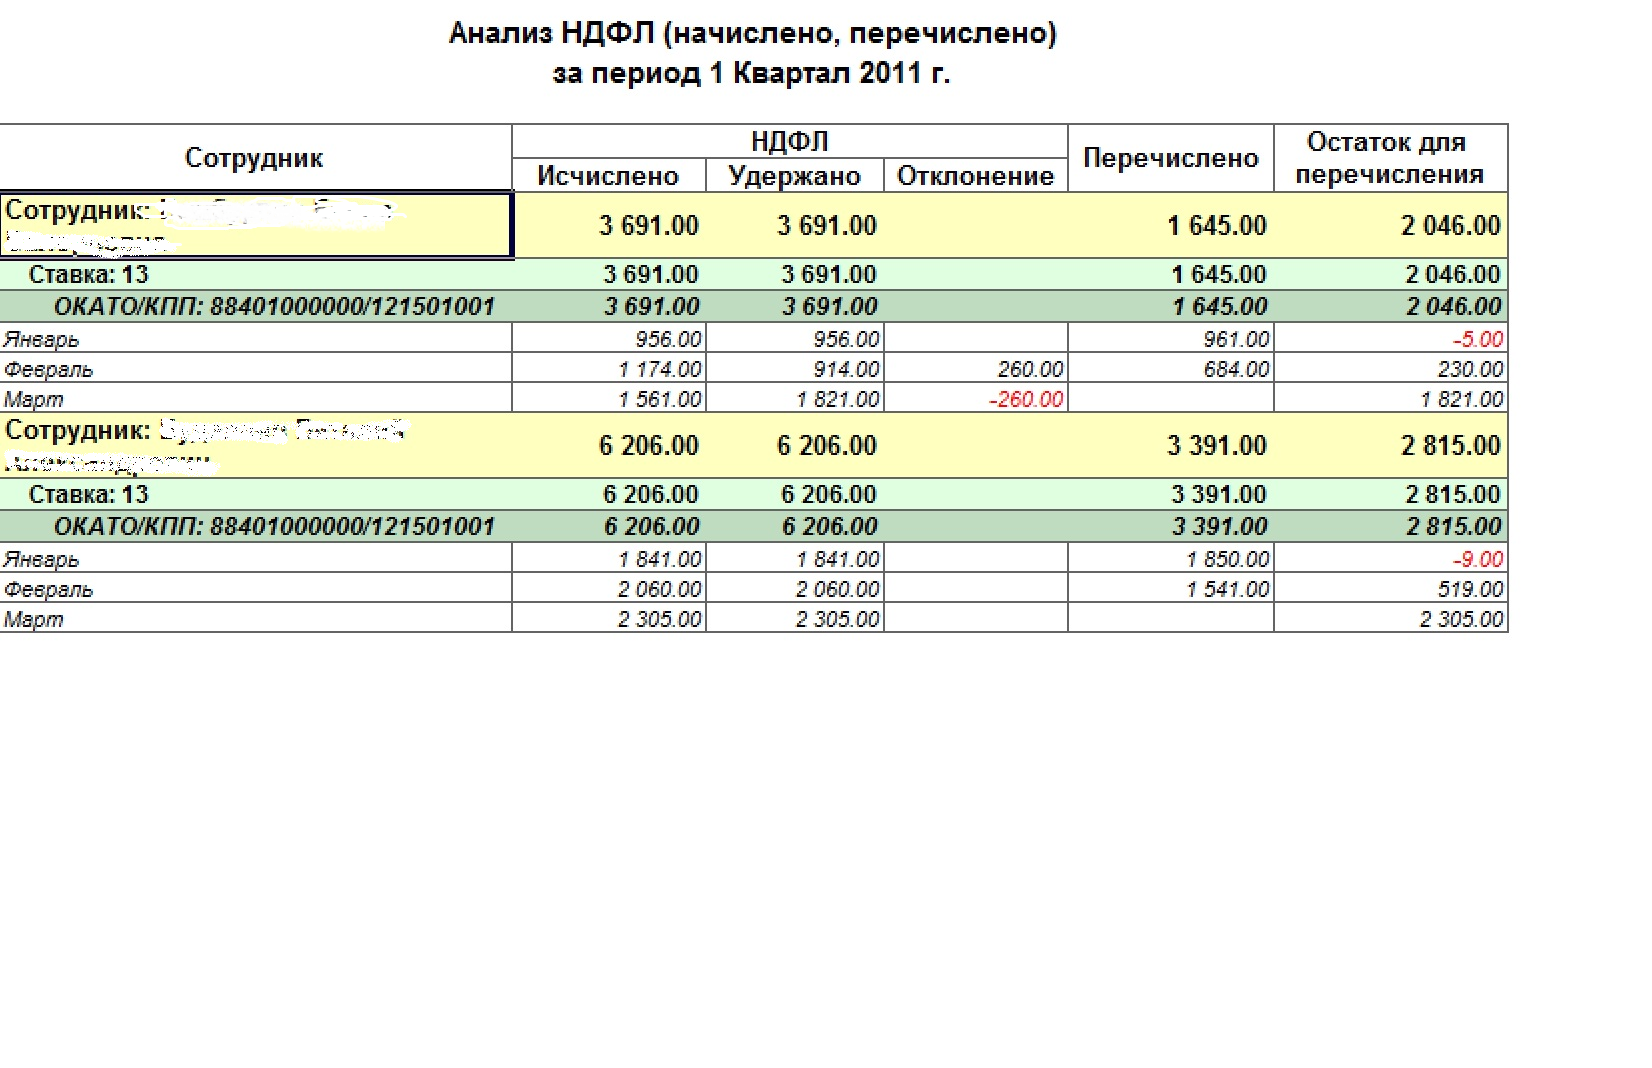Select the outlined Сотрудник cell with 3 691.00 total

click(256, 225)
